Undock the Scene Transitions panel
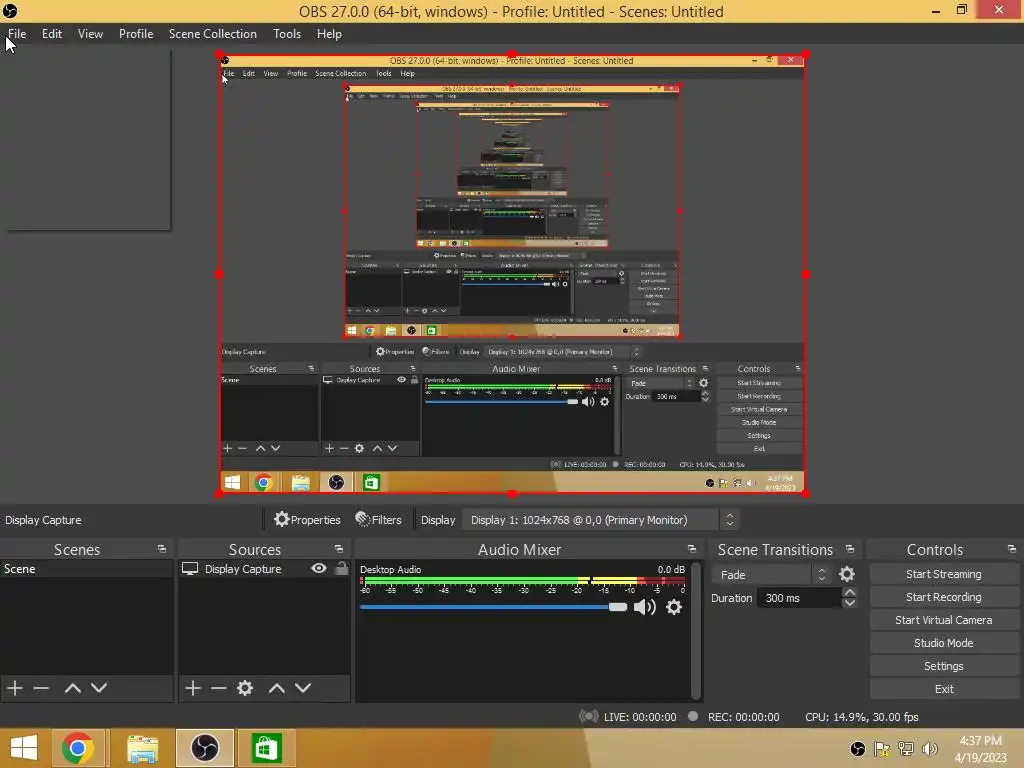Screen dimensions: 1024x768 (x=850, y=549)
